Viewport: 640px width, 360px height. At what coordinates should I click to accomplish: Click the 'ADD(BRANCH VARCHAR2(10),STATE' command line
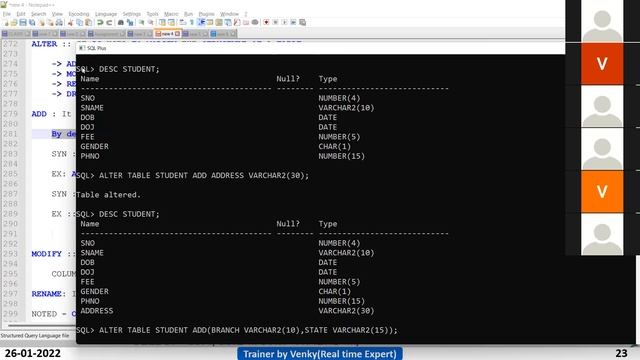tap(237, 330)
